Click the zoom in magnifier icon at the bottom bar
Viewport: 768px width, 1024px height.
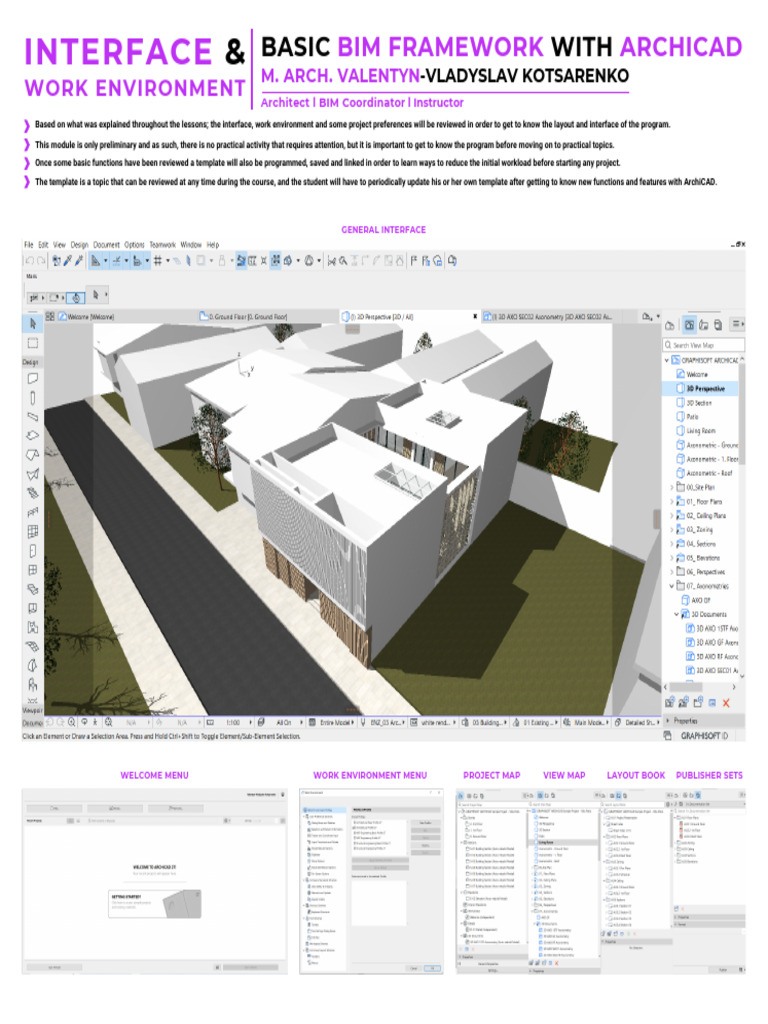[x=72, y=722]
